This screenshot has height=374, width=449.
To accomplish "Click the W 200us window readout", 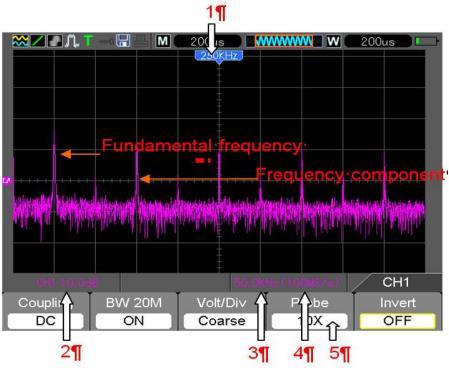I will 378,41.
